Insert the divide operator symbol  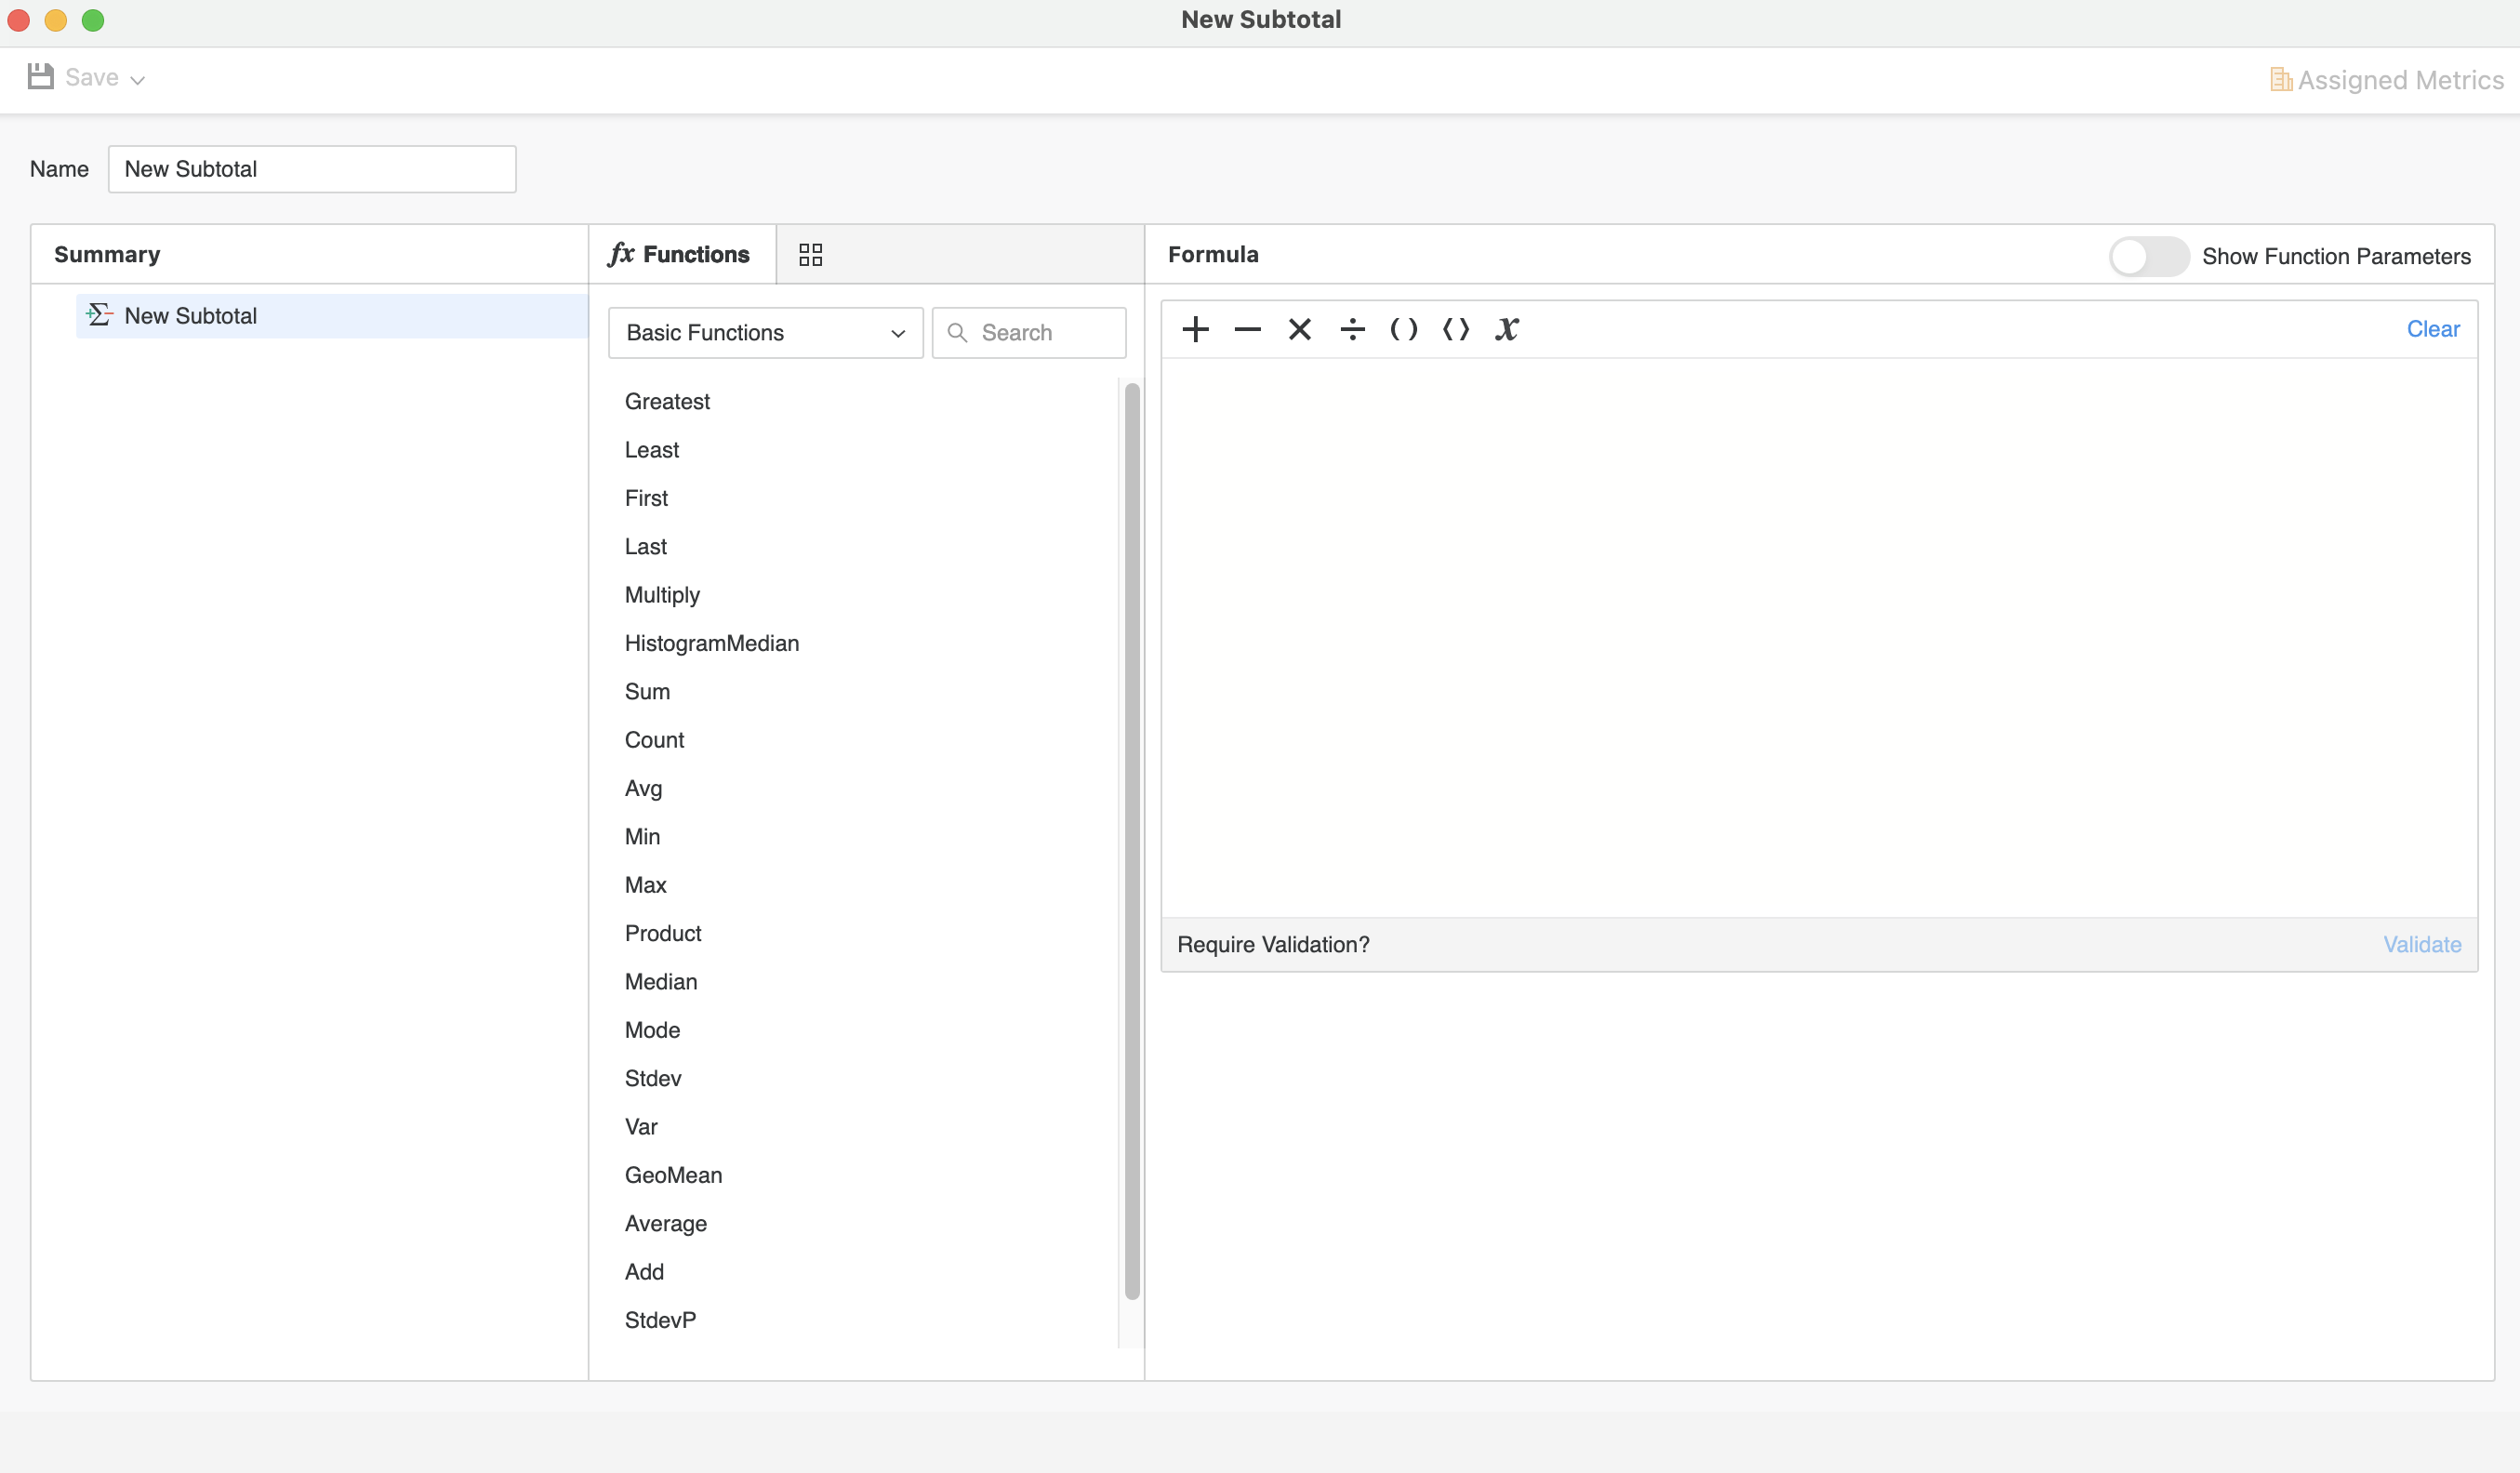click(x=1352, y=329)
